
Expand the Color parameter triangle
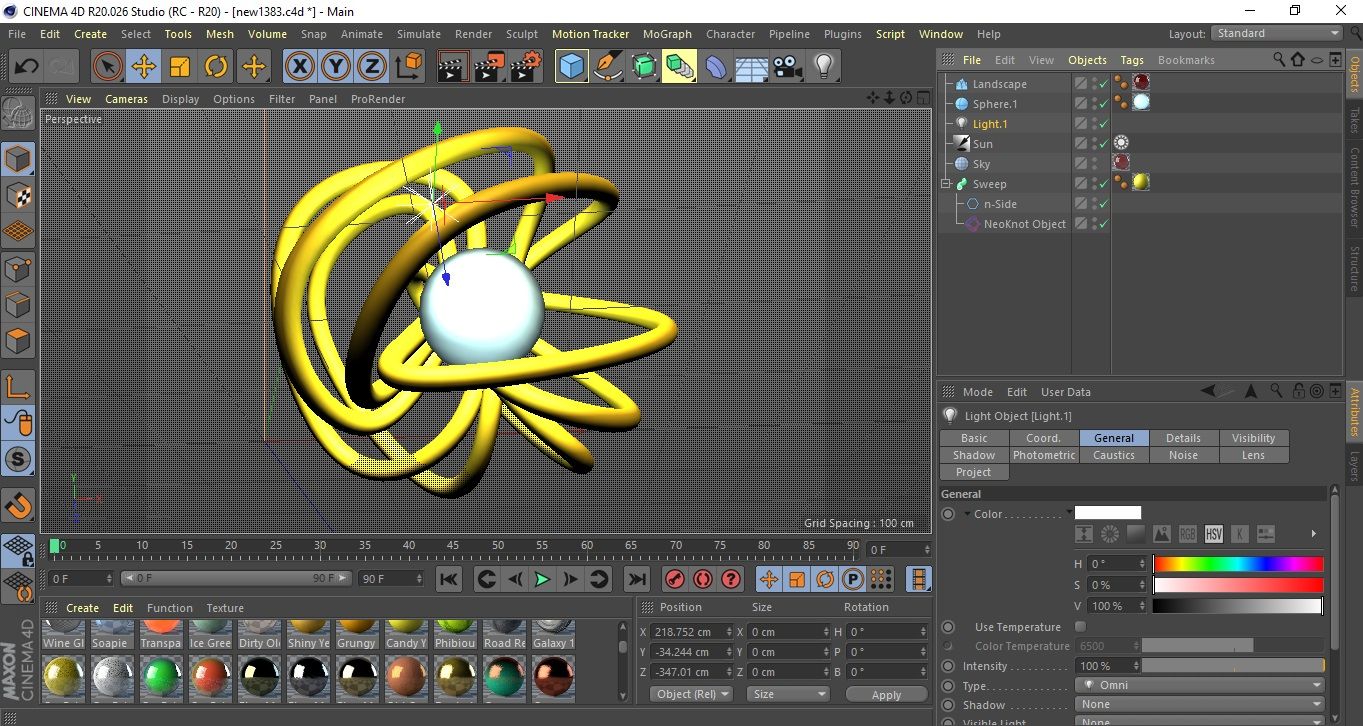click(x=968, y=514)
